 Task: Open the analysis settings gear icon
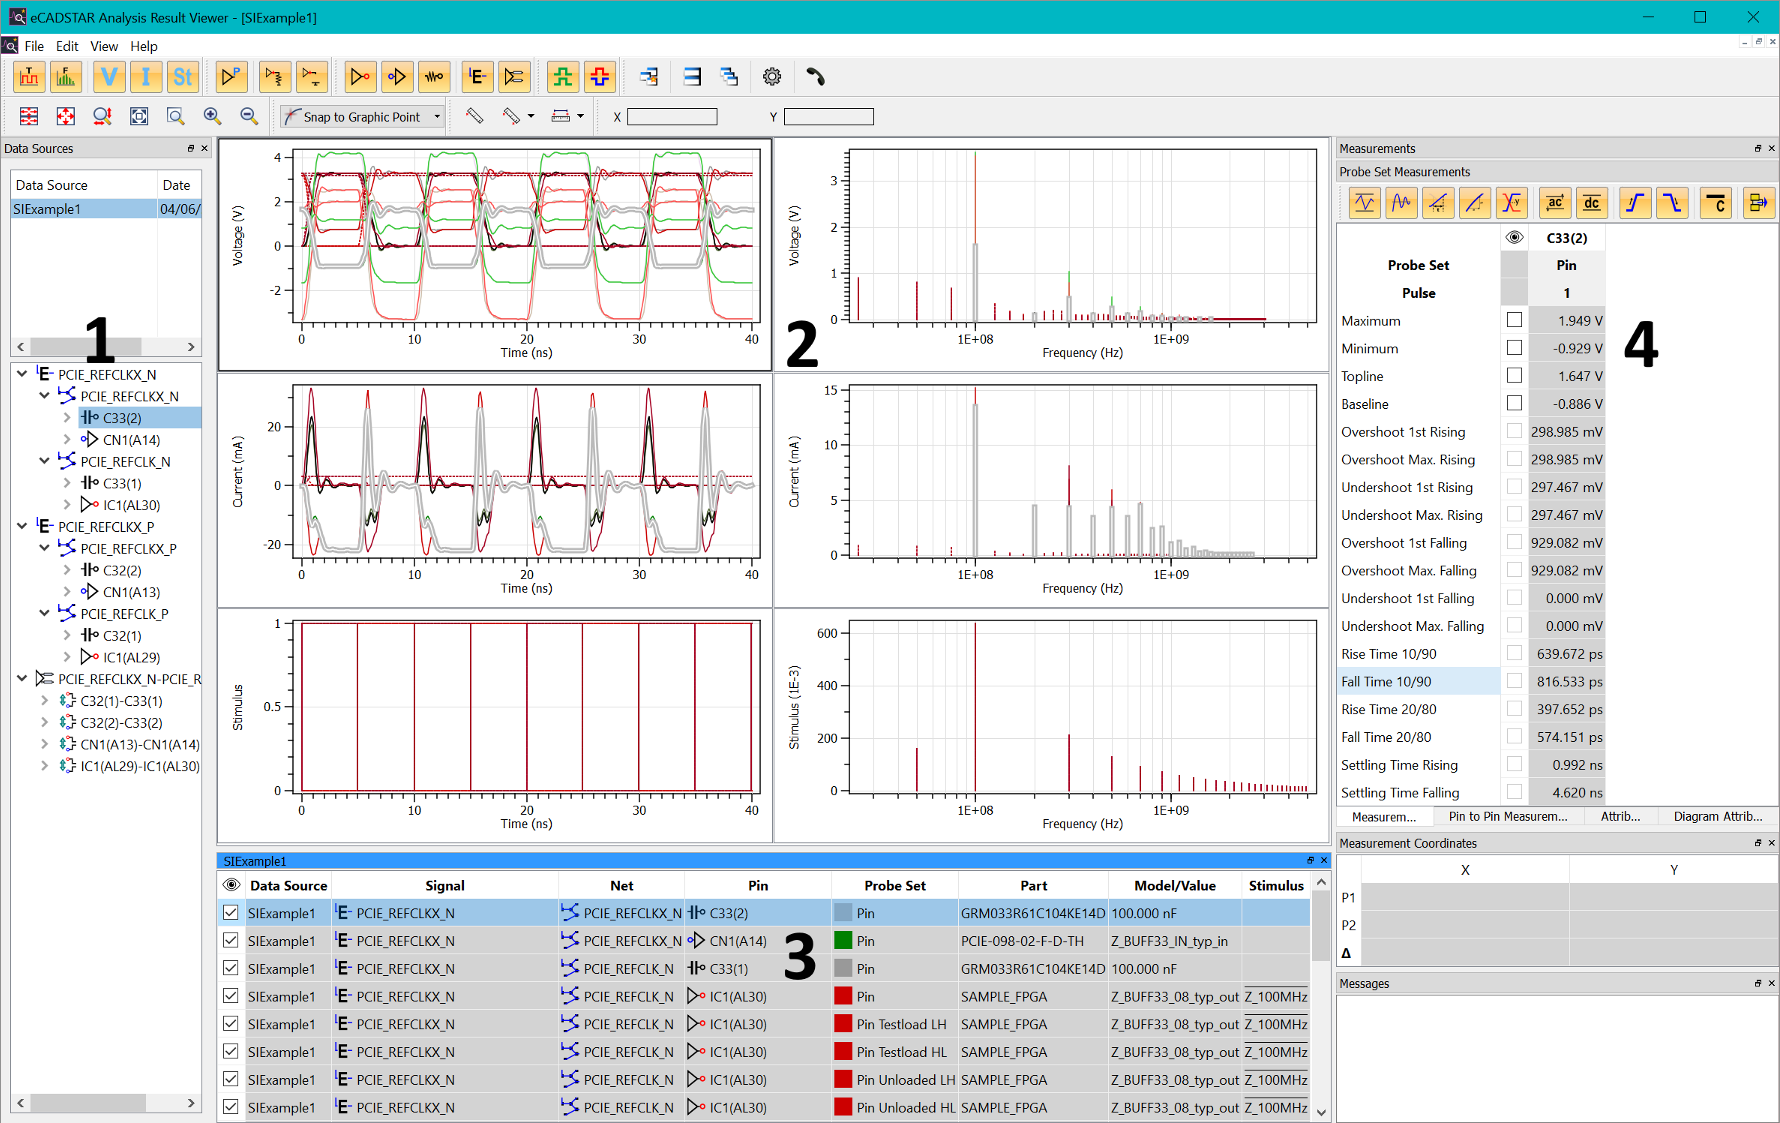pos(771,76)
